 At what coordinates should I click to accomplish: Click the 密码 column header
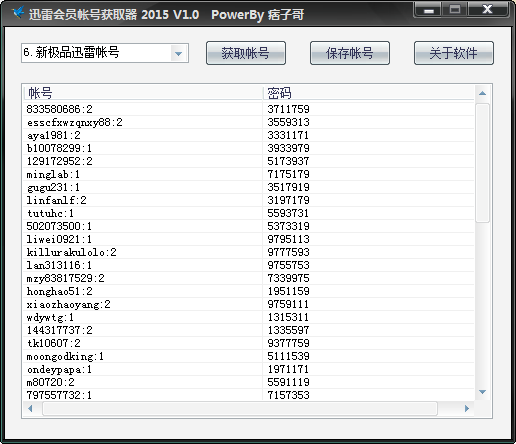pyautogui.click(x=369, y=93)
